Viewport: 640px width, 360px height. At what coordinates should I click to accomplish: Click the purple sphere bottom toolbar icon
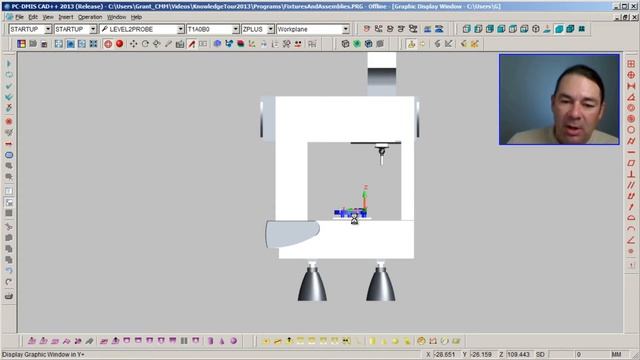coord(233,341)
